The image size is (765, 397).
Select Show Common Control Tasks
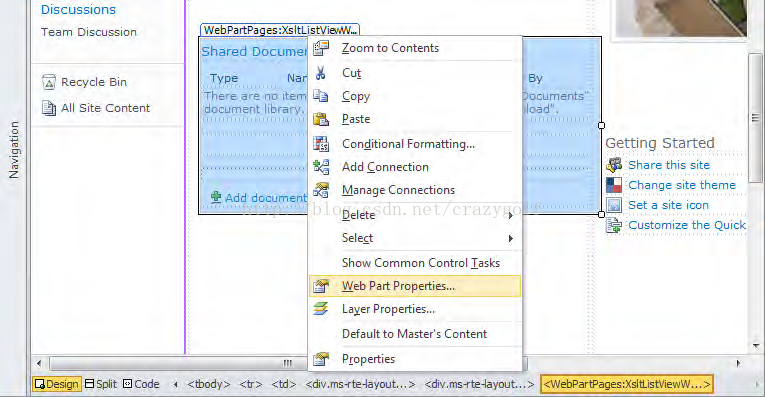click(415, 263)
